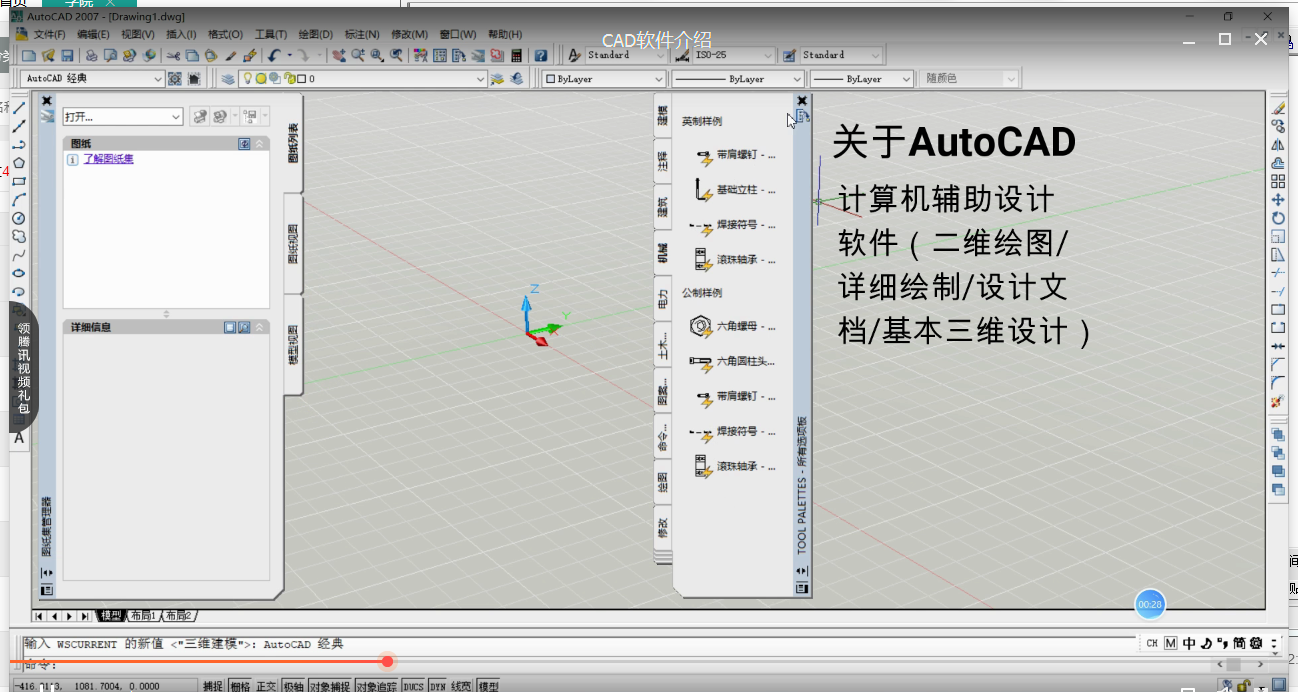Open AutoCAD Help via the question mark icon
Image resolution: width=1298 pixels, height=692 pixels.
pyautogui.click(x=539, y=56)
